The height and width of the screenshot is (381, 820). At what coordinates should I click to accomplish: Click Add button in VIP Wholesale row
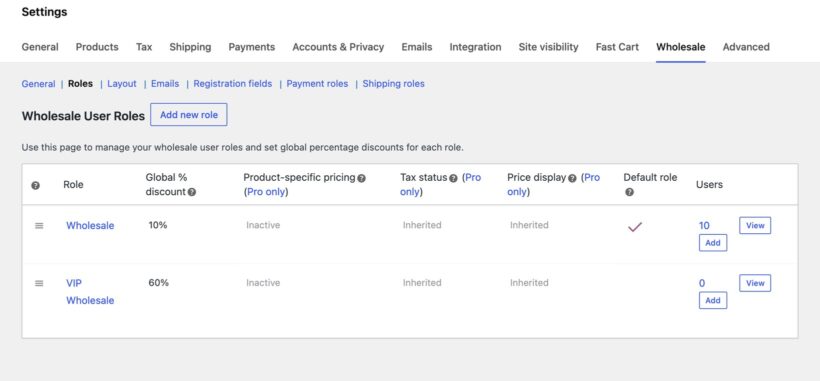tap(713, 301)
